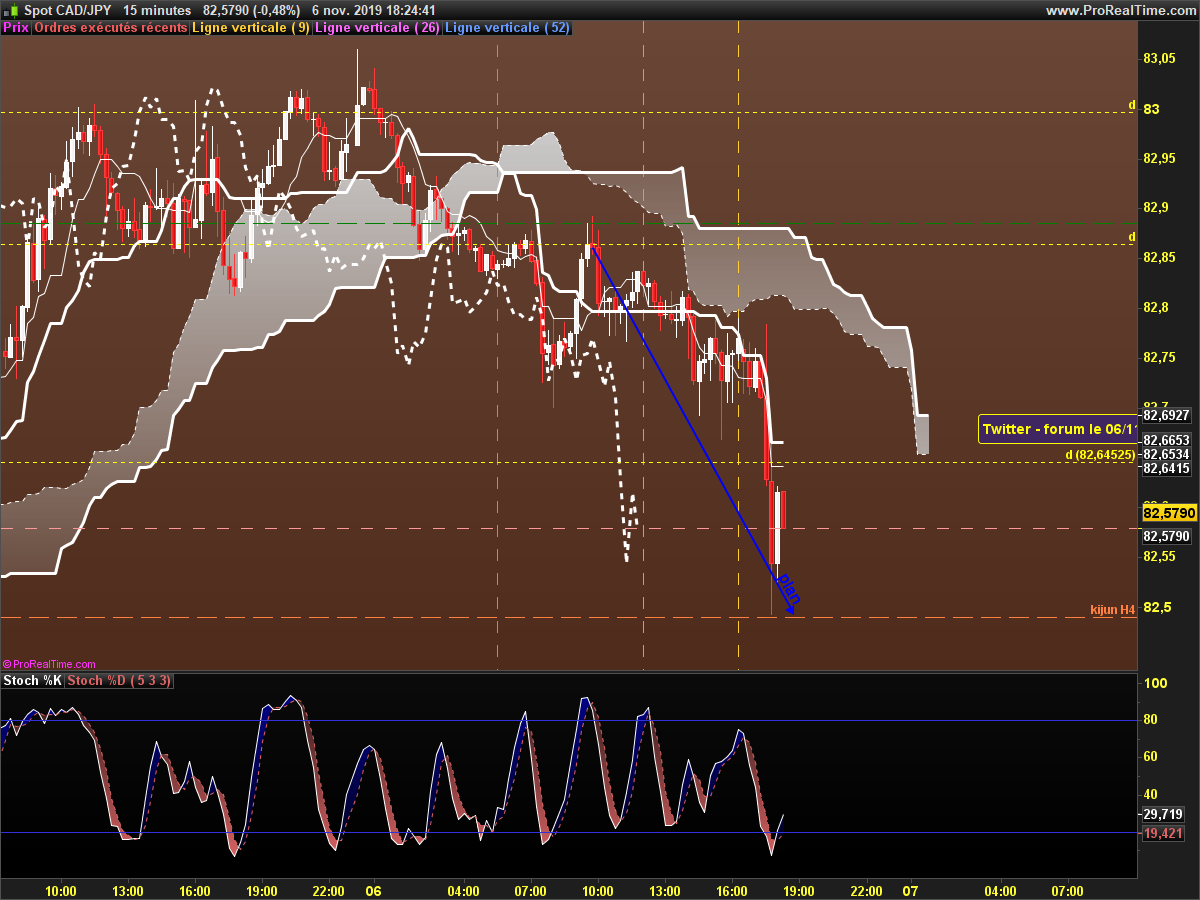
Task: Click the 82,55 price scale value
Action: (x=1159, y=556)
